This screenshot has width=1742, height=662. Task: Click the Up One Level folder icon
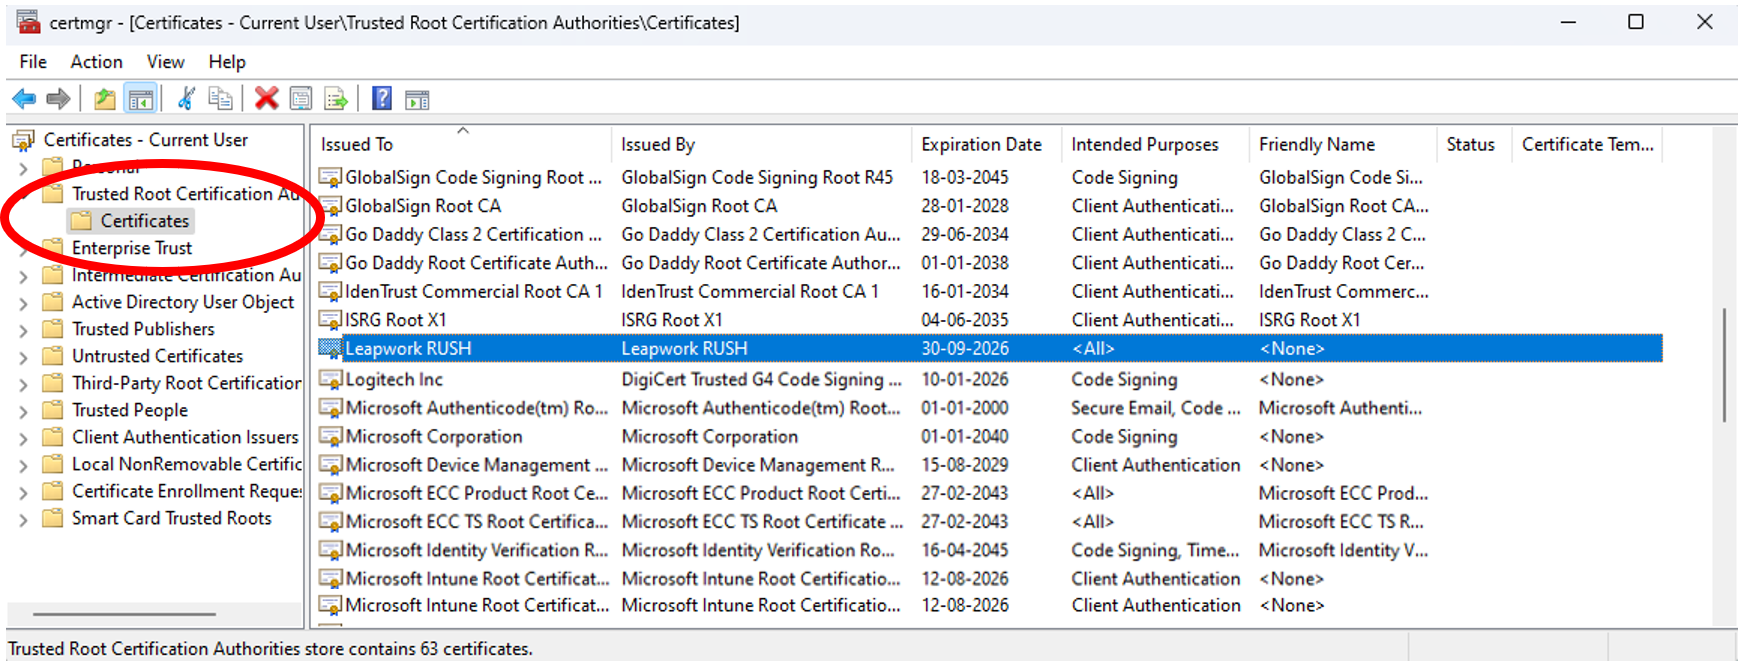pyautogui.click(x=104, y=99)
